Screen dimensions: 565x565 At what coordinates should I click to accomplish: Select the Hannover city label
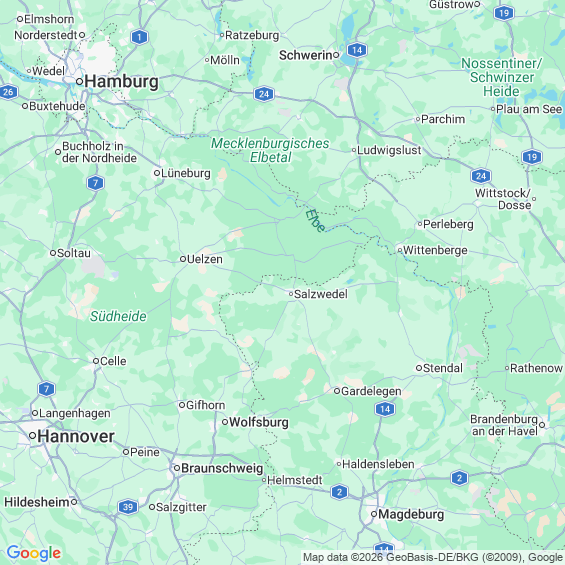coord(76,436)
